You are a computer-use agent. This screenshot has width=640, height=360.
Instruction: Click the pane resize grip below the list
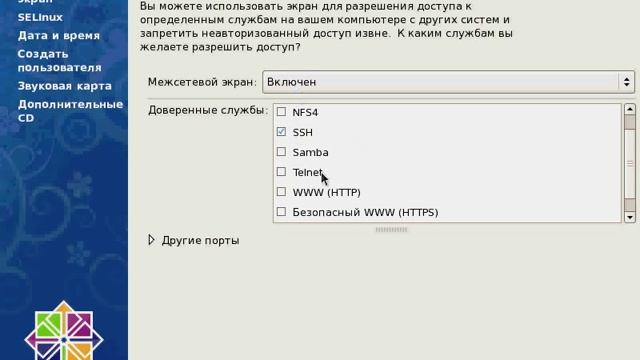click(391, 230)
